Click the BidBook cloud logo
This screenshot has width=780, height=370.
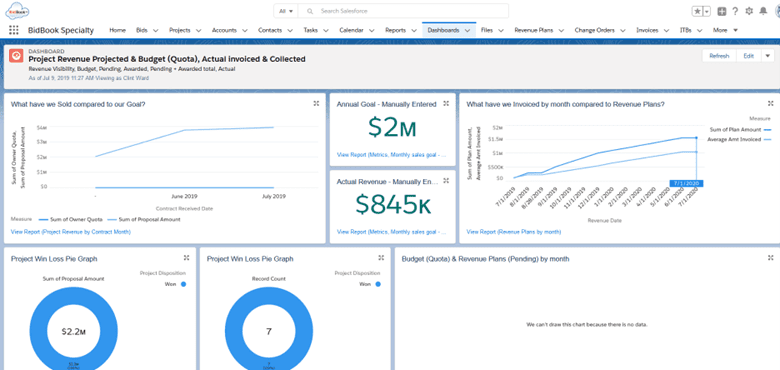pos(17,10)
